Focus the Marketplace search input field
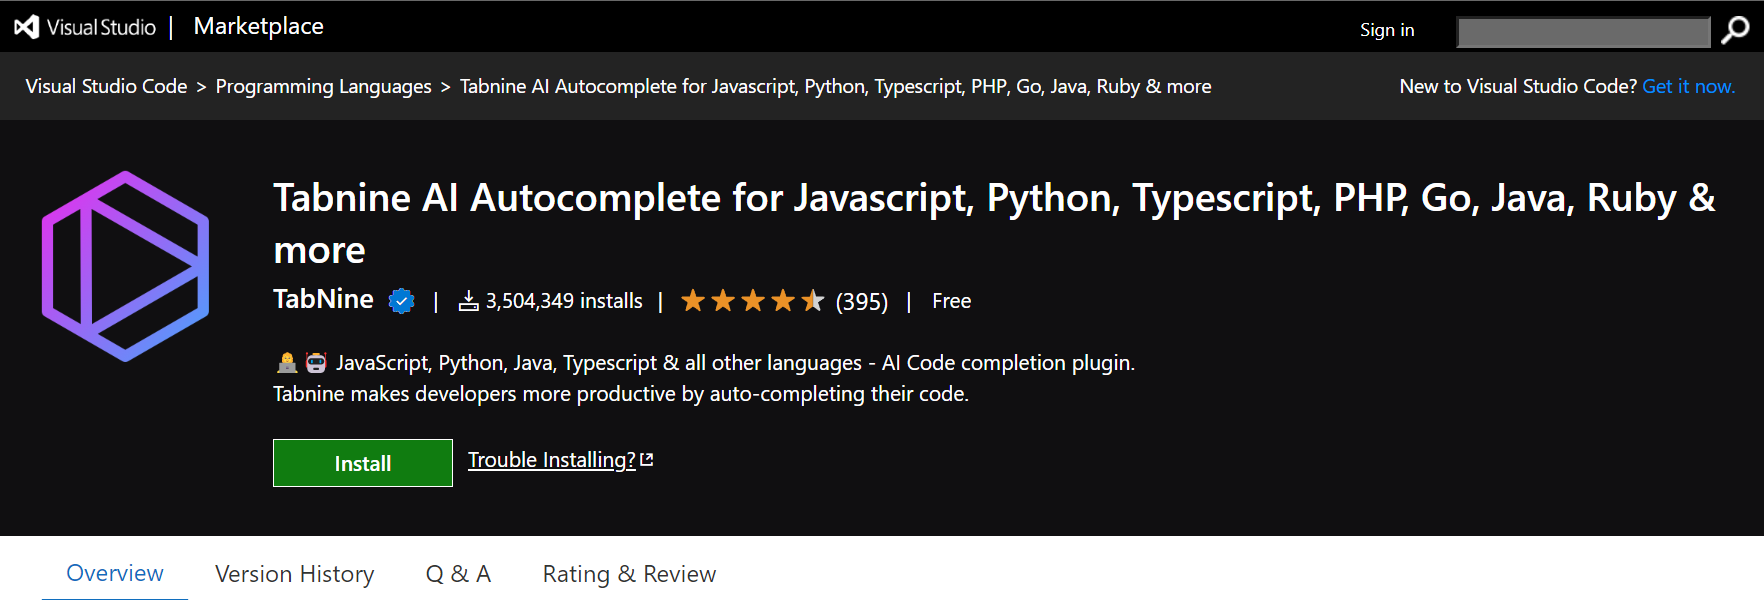This screenshot has width=1764, height=600. [x=1583, y=32]
